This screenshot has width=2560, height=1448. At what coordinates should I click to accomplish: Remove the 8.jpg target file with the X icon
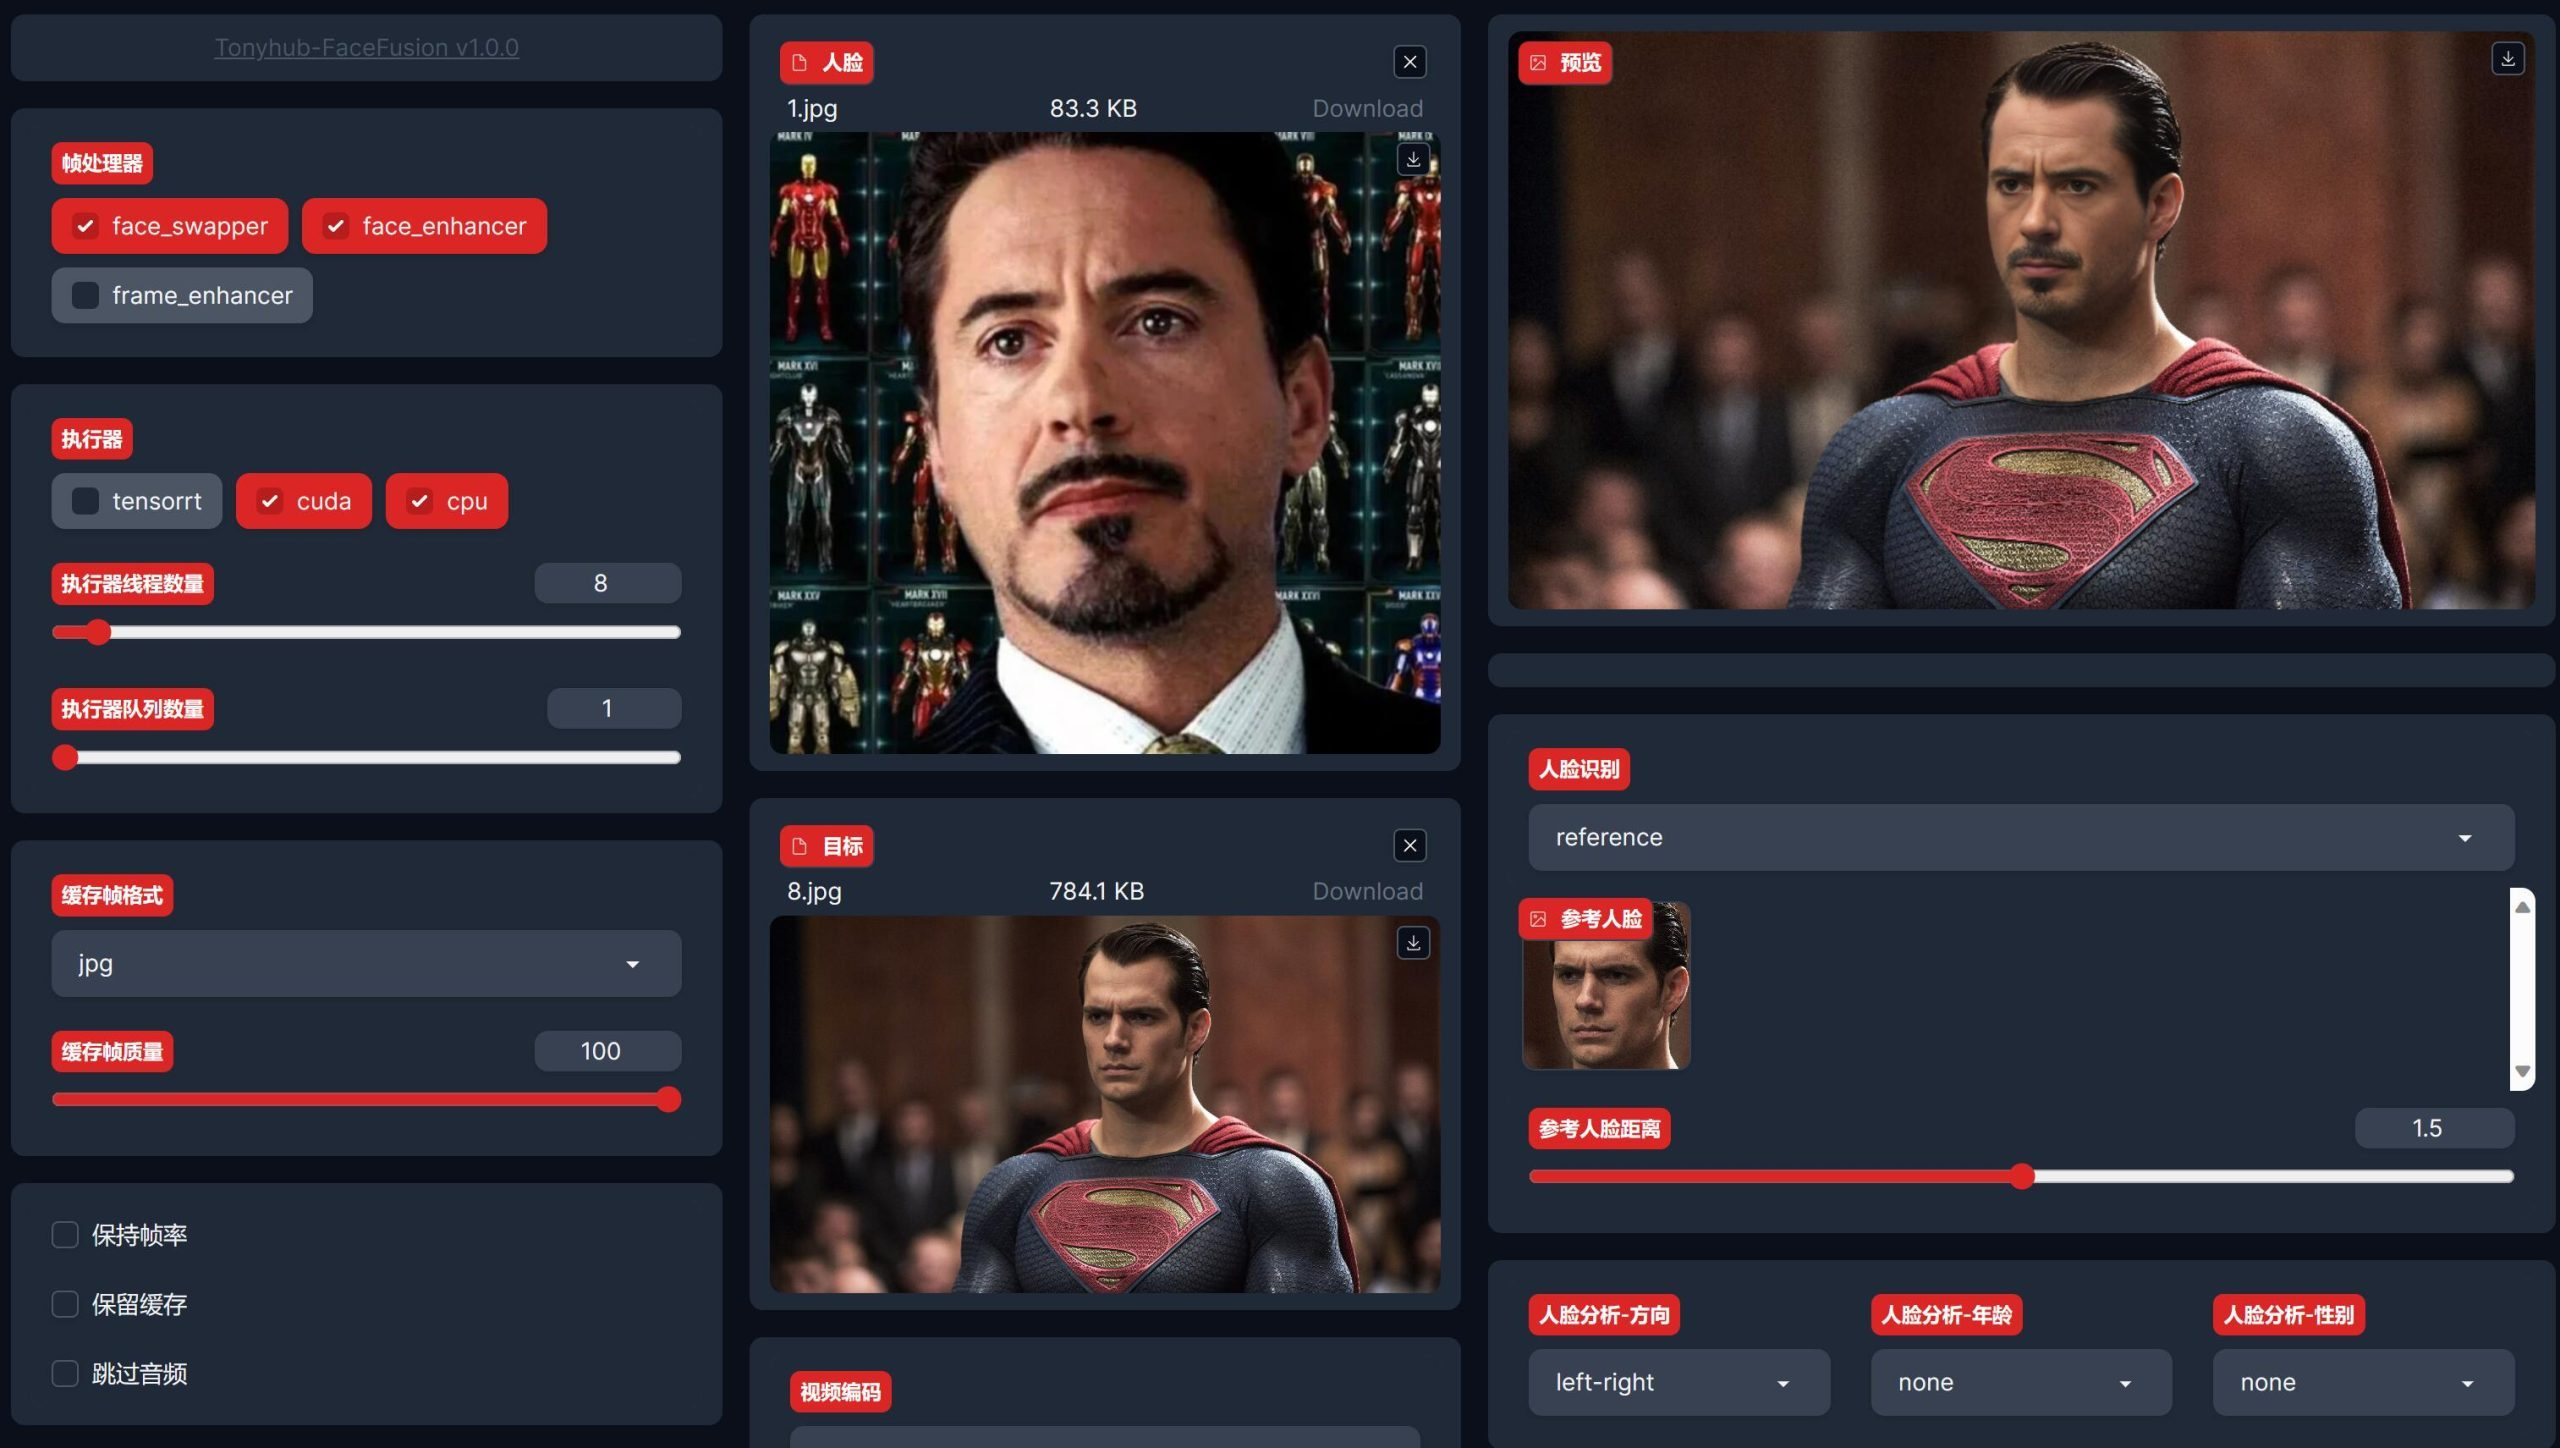click(x=1410, y=846)
